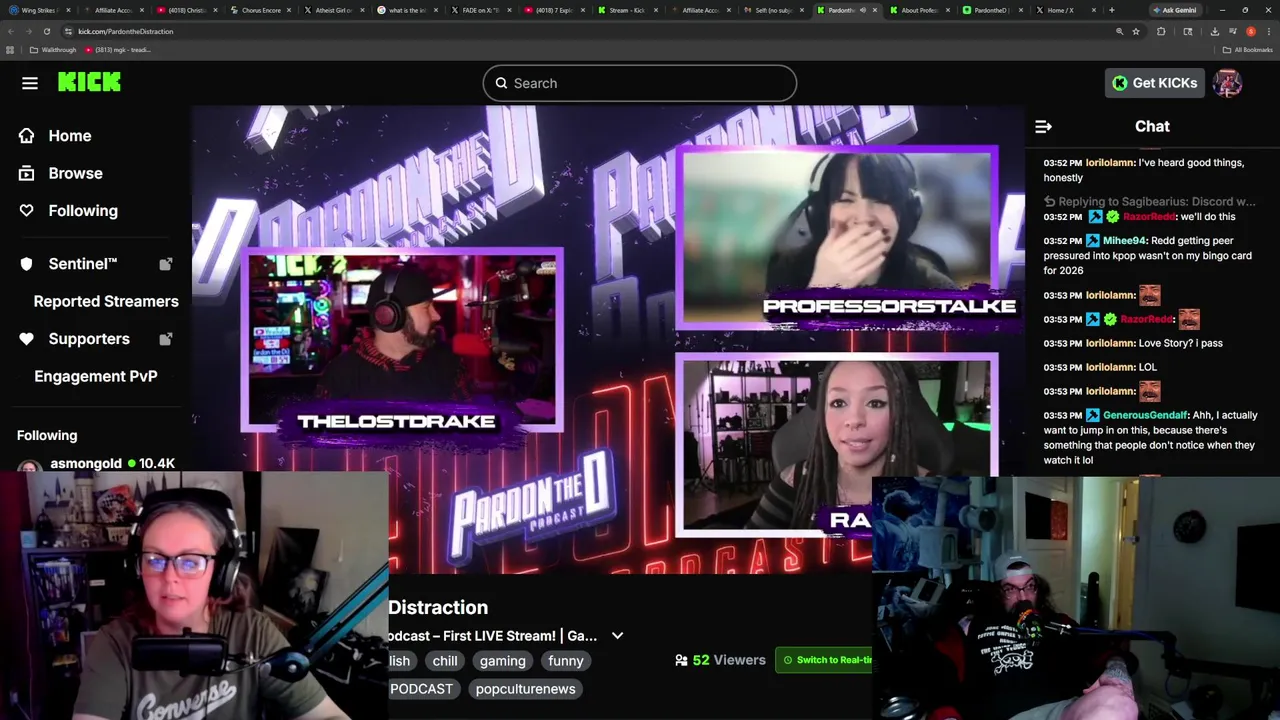This screenshot has height=720, width=1280.
Task: Click the PODCAST tag
Action: (x=421, y=689)
